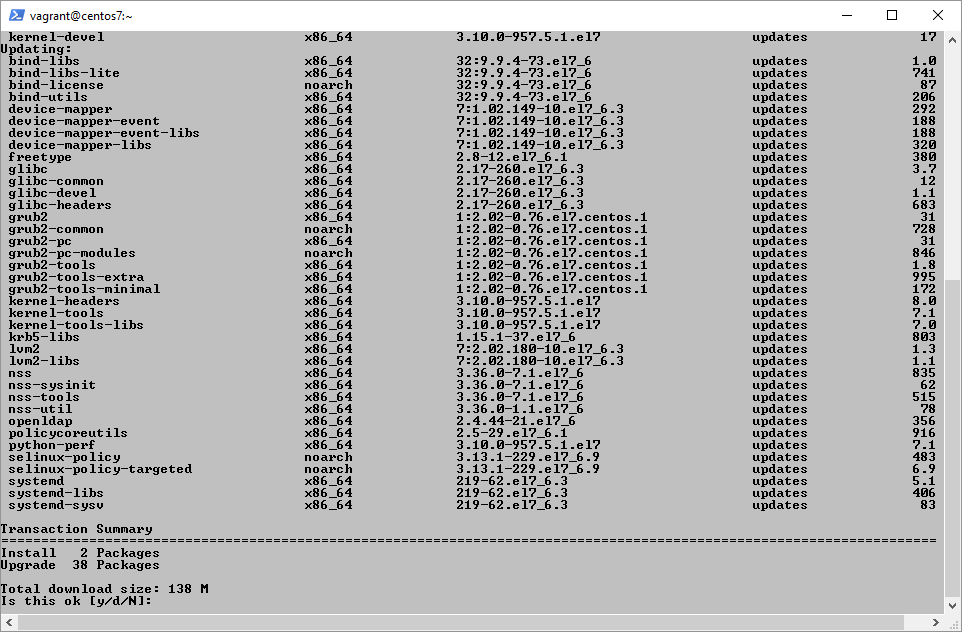The image size is (962, 632).
Task: Click the vertical scrollbar up arrow
Action: 952,40
